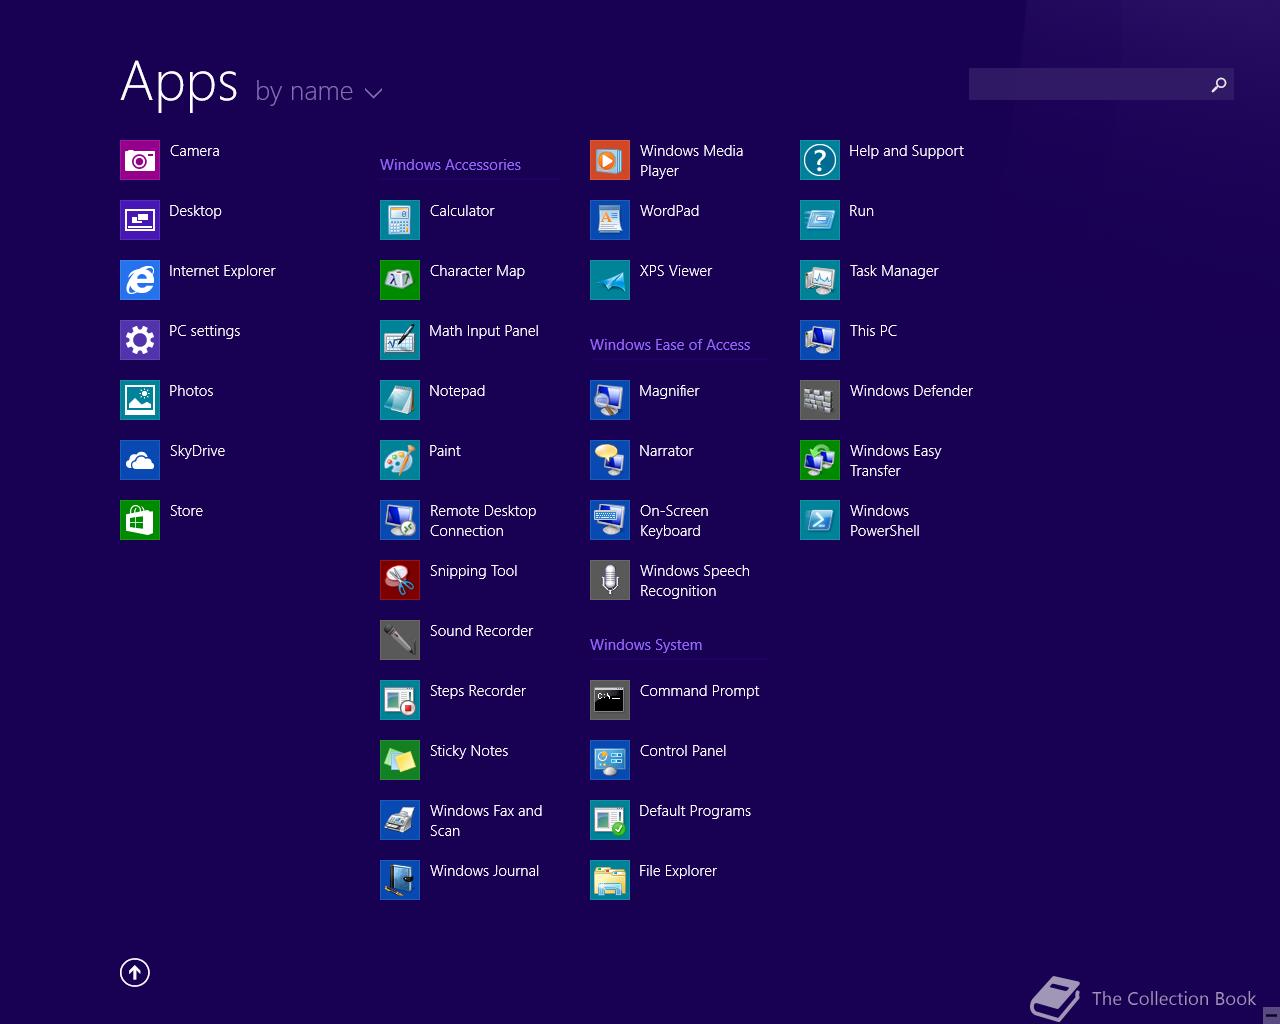
Task: Open the Windows Easy Transfer icon
Action: tap(820, 460)
